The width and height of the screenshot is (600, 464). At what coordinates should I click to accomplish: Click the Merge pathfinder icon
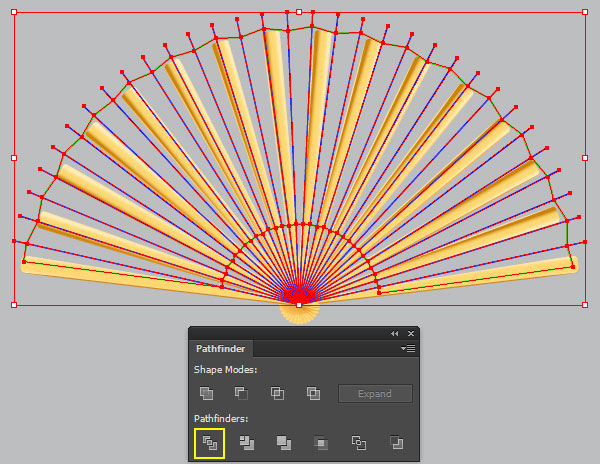tap(284, 443)
